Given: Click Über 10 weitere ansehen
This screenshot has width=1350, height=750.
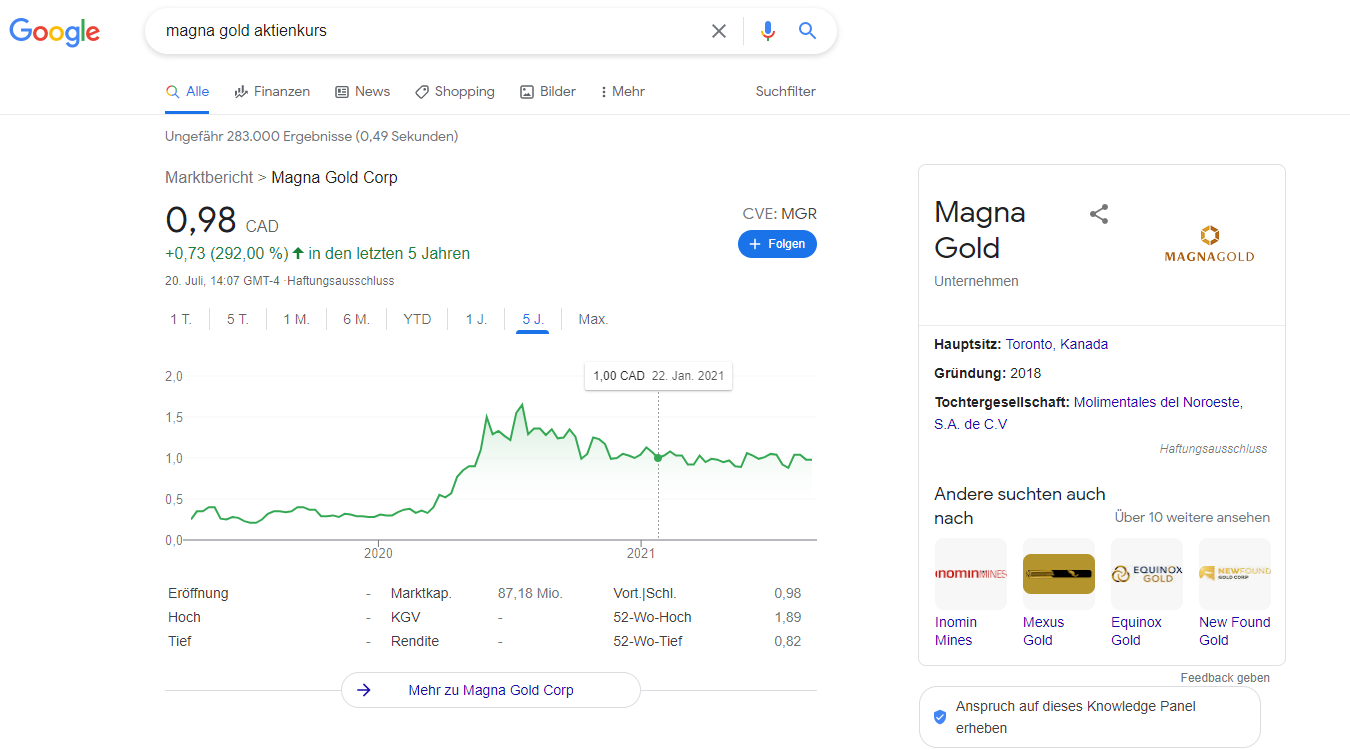Looking at the screenshot, I should coord(1192,517).
